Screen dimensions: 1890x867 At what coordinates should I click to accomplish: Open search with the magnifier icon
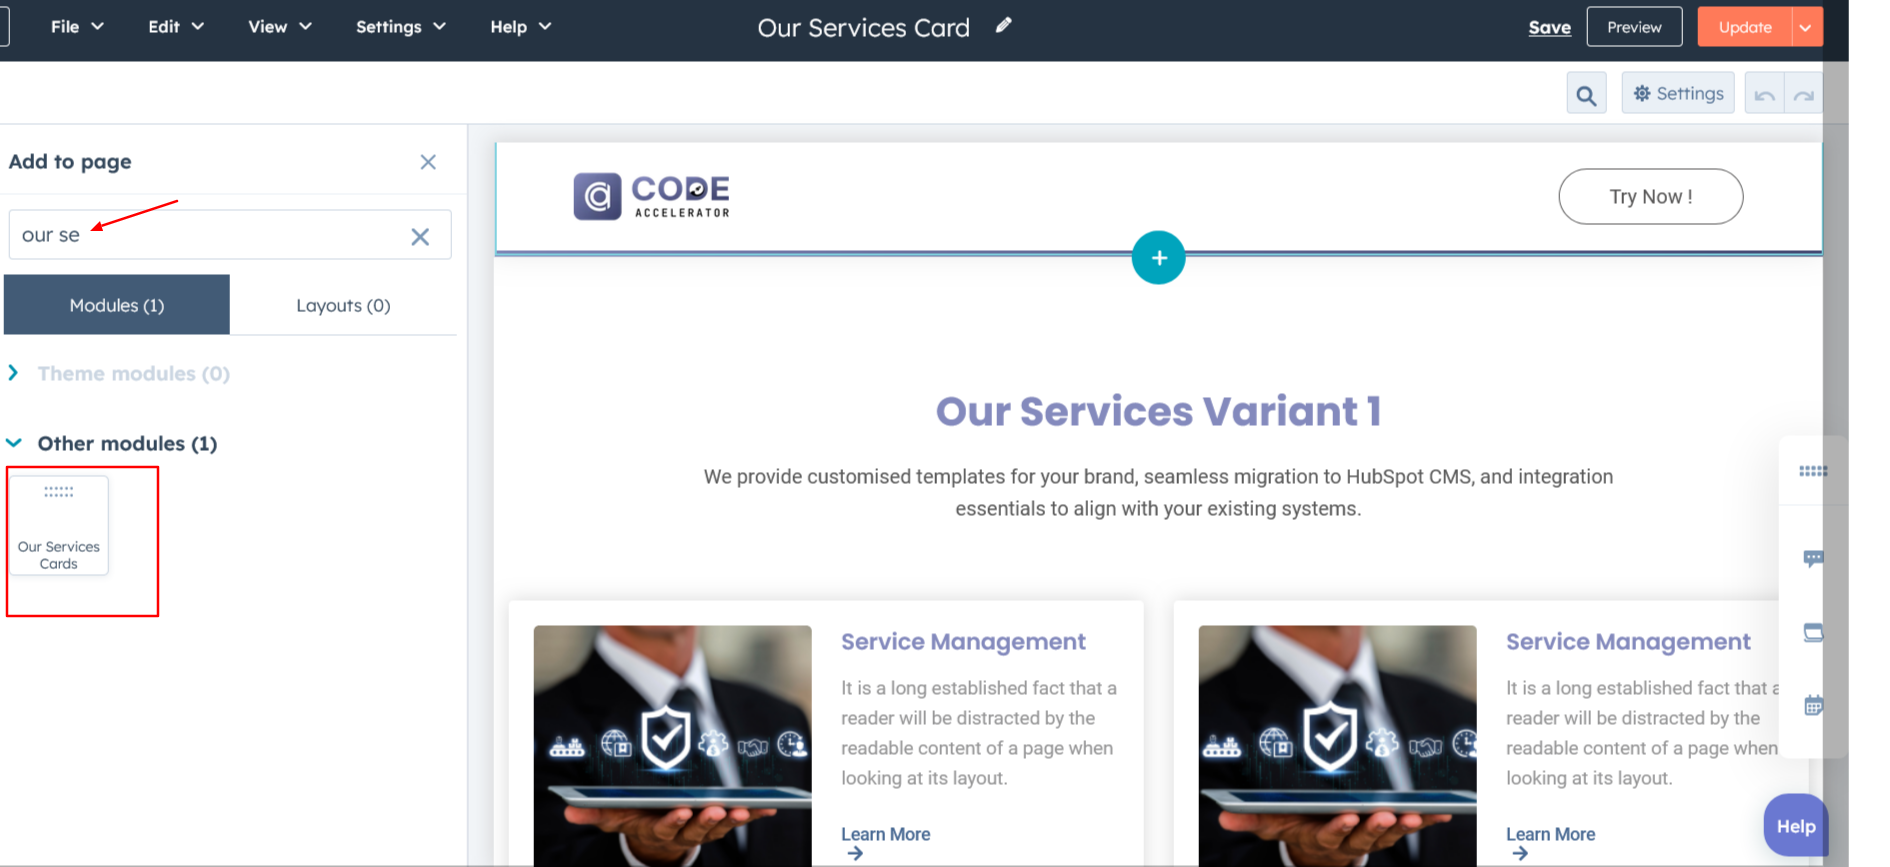point(1586,95)
